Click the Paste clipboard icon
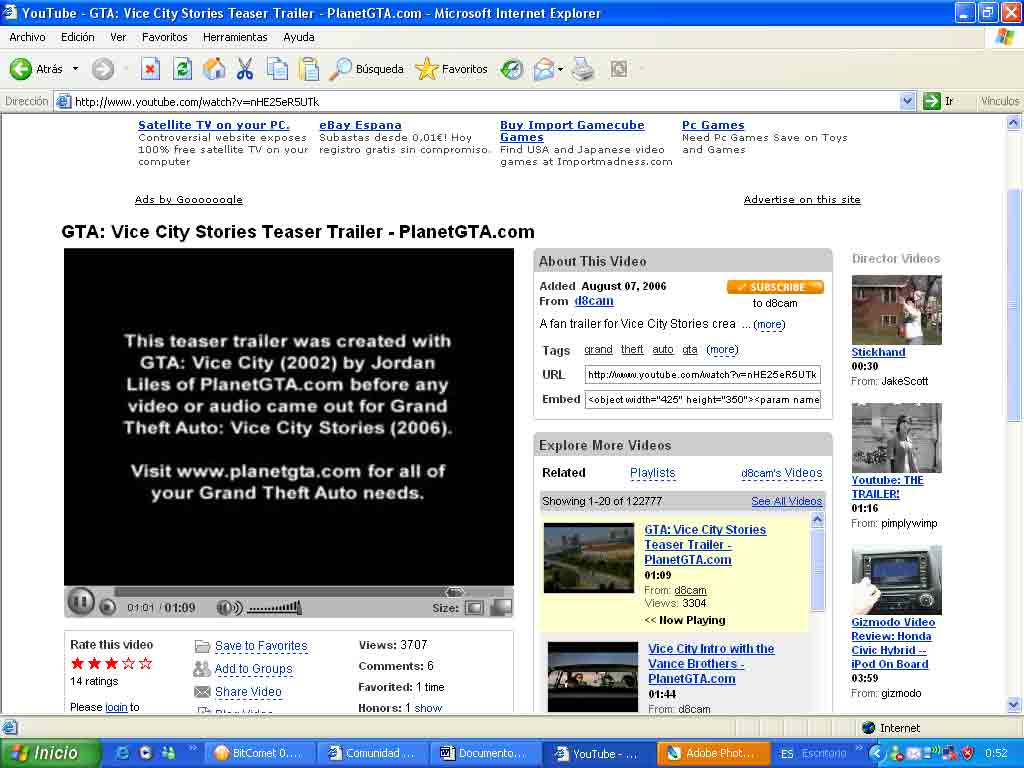 [x=308, y=69]
